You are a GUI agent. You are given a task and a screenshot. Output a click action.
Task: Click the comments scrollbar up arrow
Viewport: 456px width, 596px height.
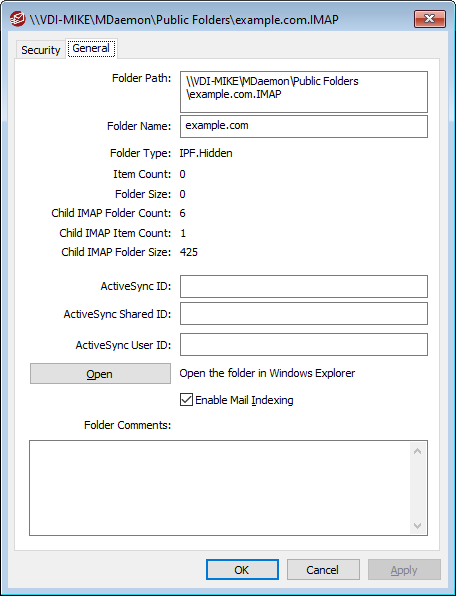[417, 451]
